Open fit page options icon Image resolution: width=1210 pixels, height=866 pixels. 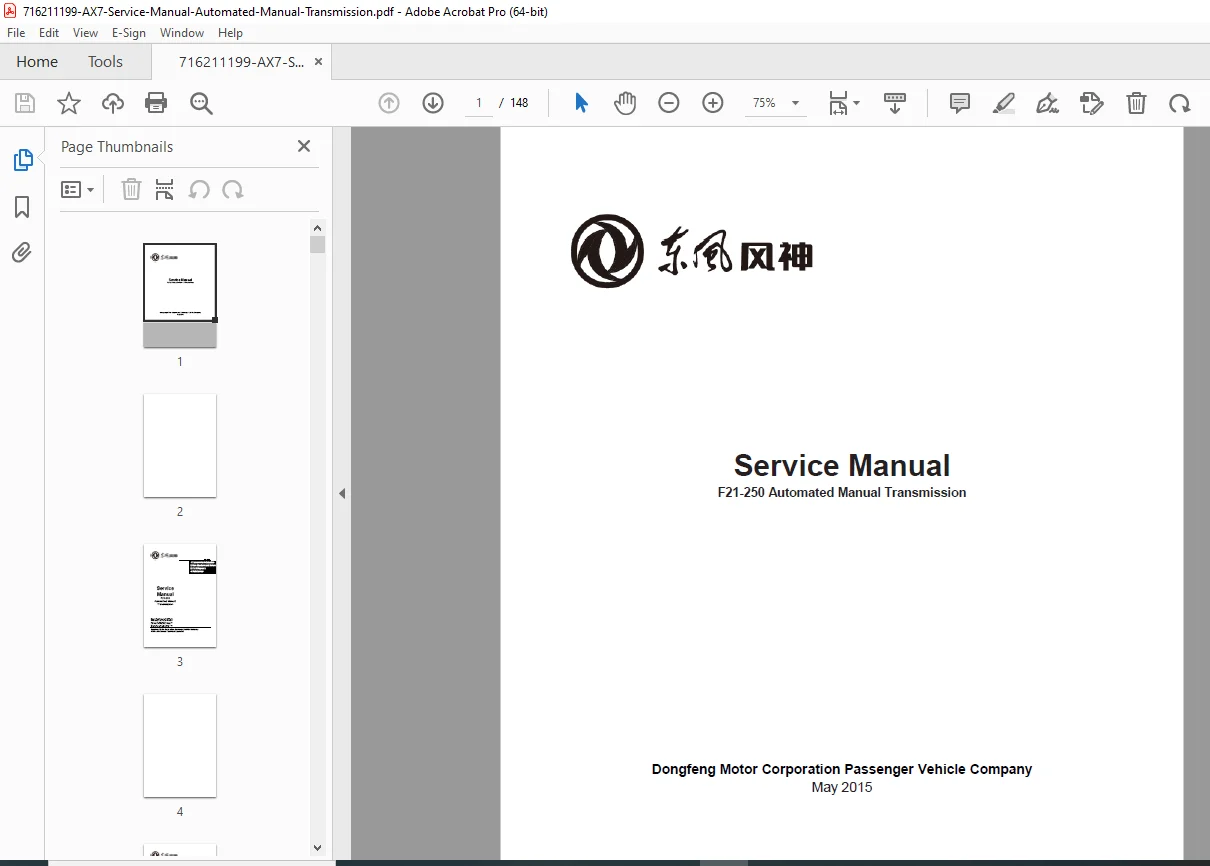[x=843, y=103]
